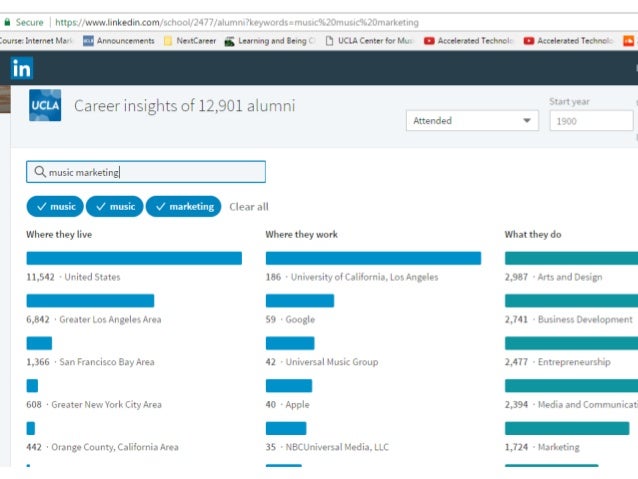Open the first Accelerated Technology YouTube bookmark
The height and width of the screenshot is (479, 638).
click(468, 41)
